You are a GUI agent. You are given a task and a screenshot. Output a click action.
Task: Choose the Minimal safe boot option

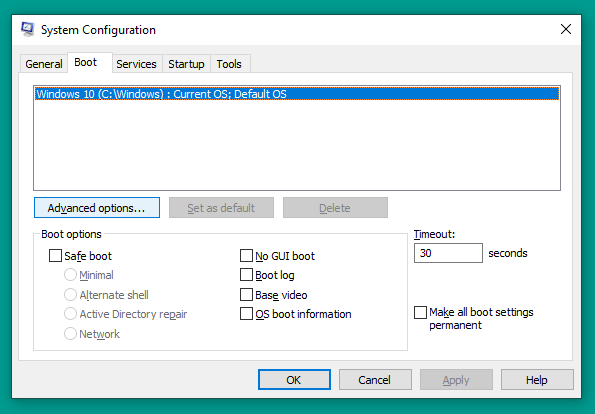tap(70, 275)
